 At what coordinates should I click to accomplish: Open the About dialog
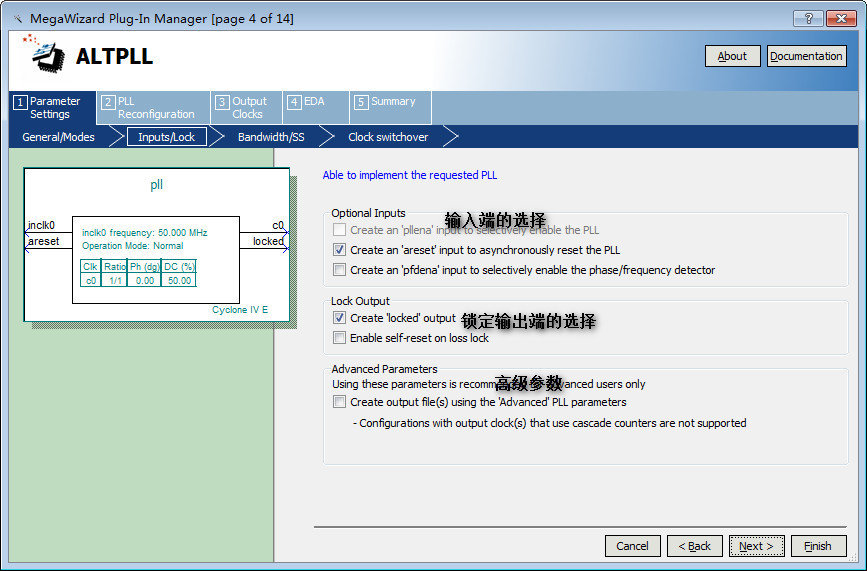(x=732, y=56)
